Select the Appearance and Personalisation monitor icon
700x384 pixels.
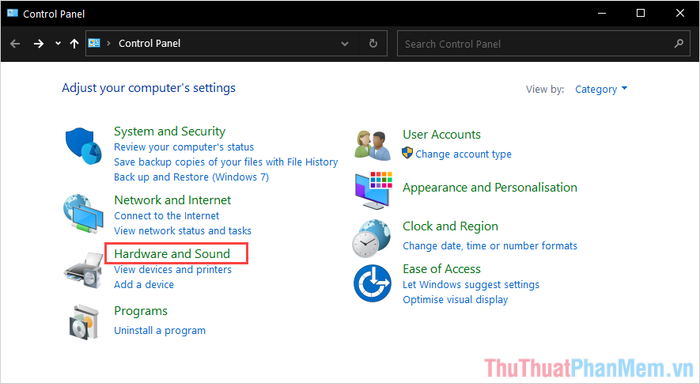(x=373, y=190)
